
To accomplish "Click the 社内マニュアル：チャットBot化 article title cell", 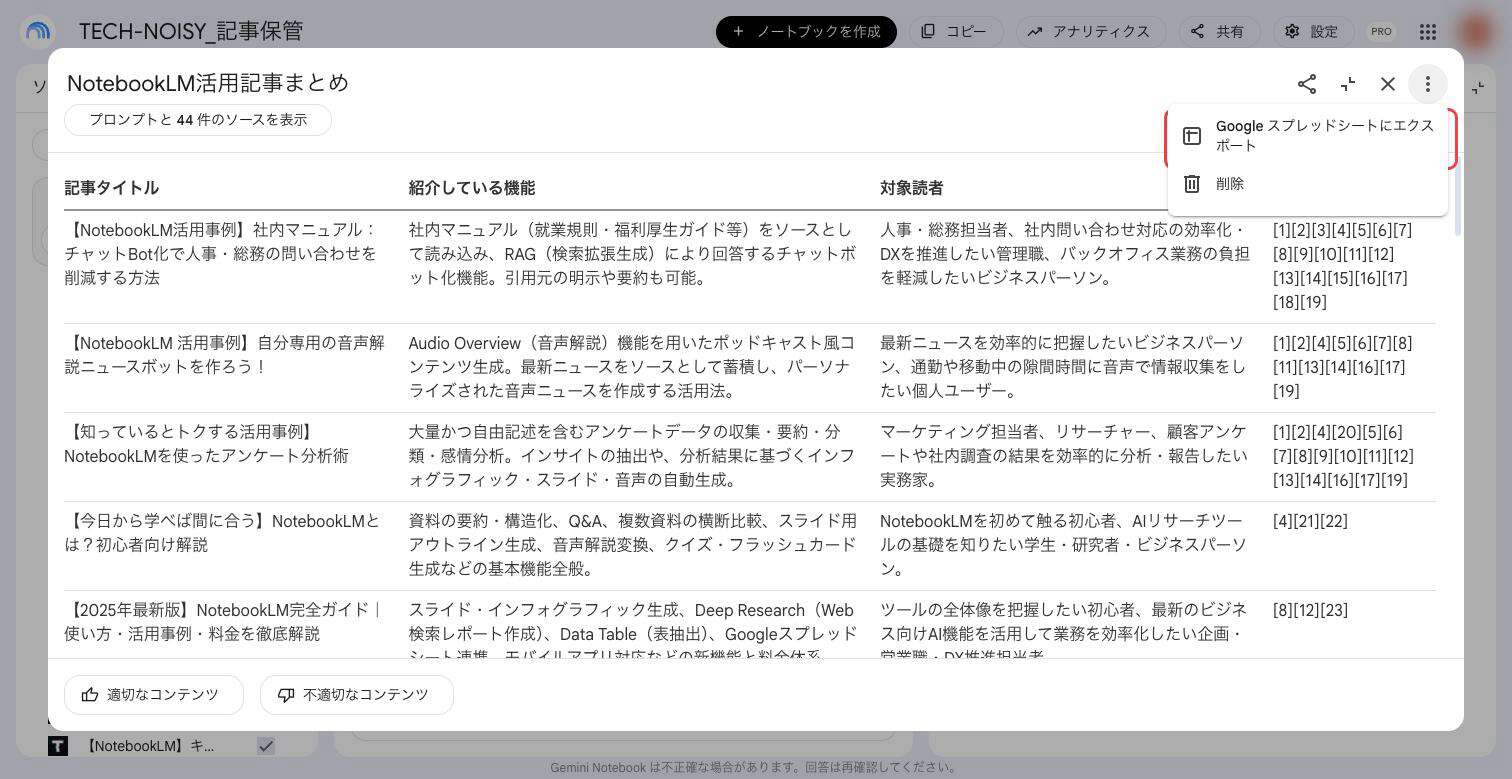I will click(x=221, y=254).
